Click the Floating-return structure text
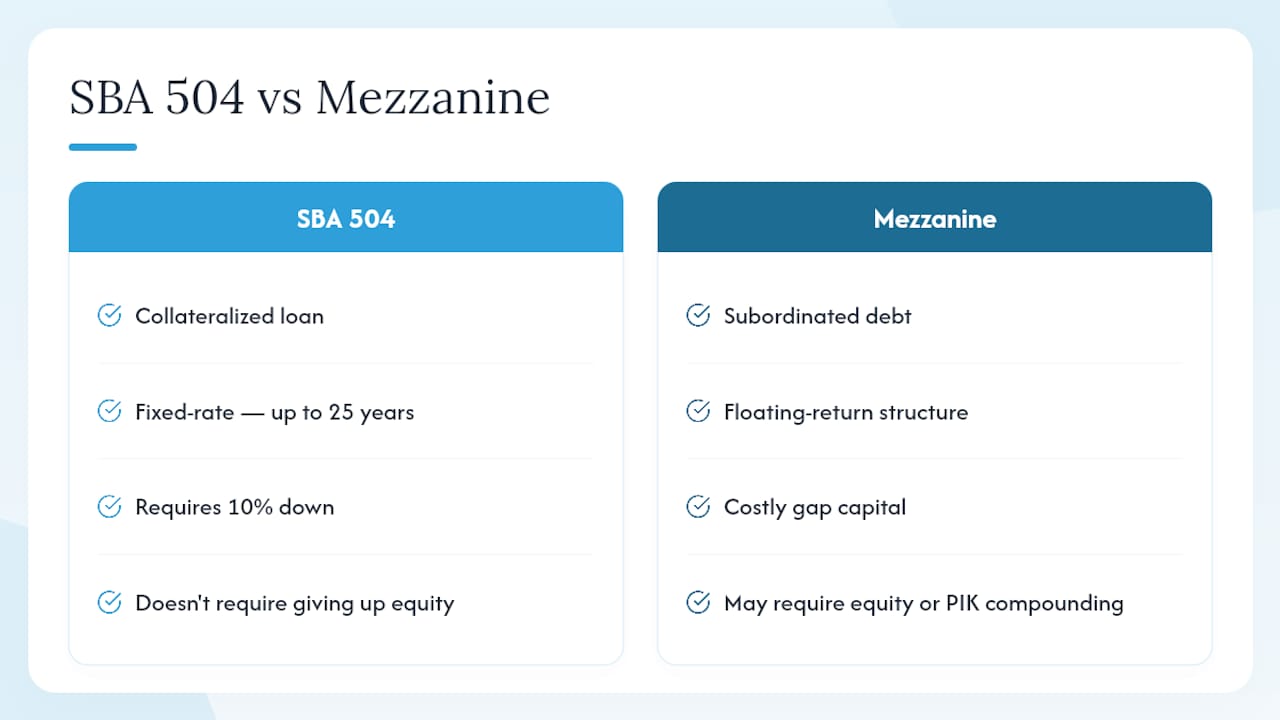1280x720 pixels. pos(846,412)
